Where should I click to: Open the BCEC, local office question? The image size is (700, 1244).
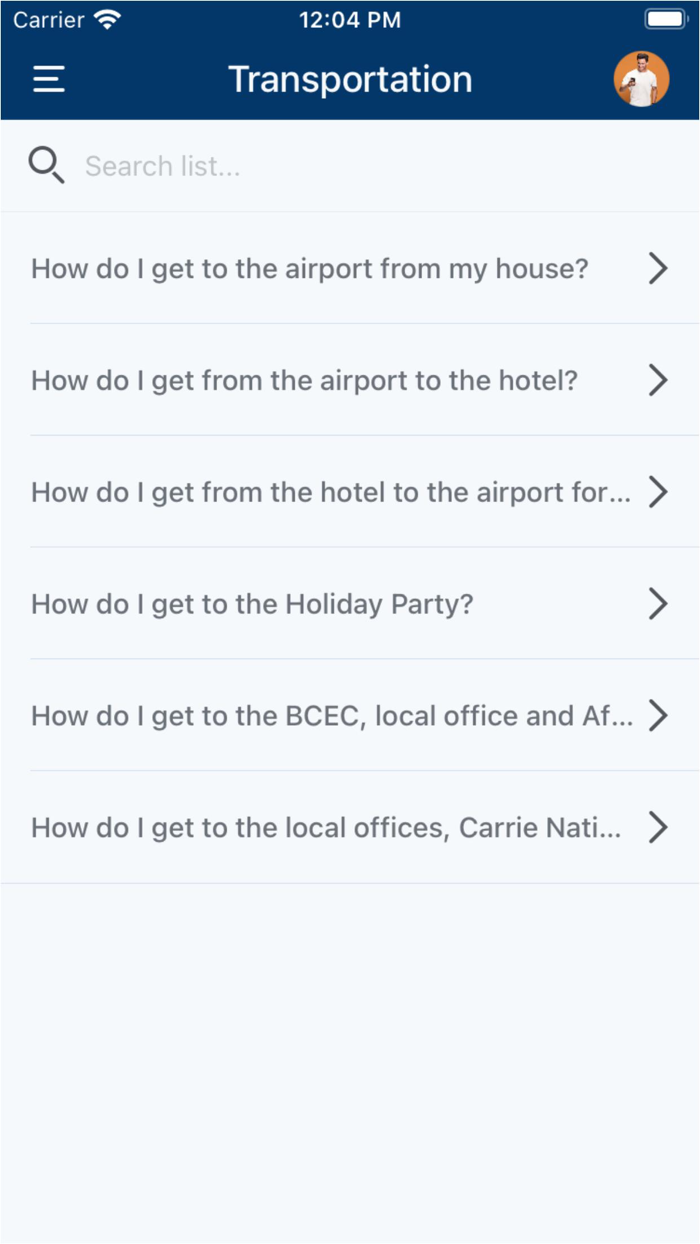[x=350, y=716]
